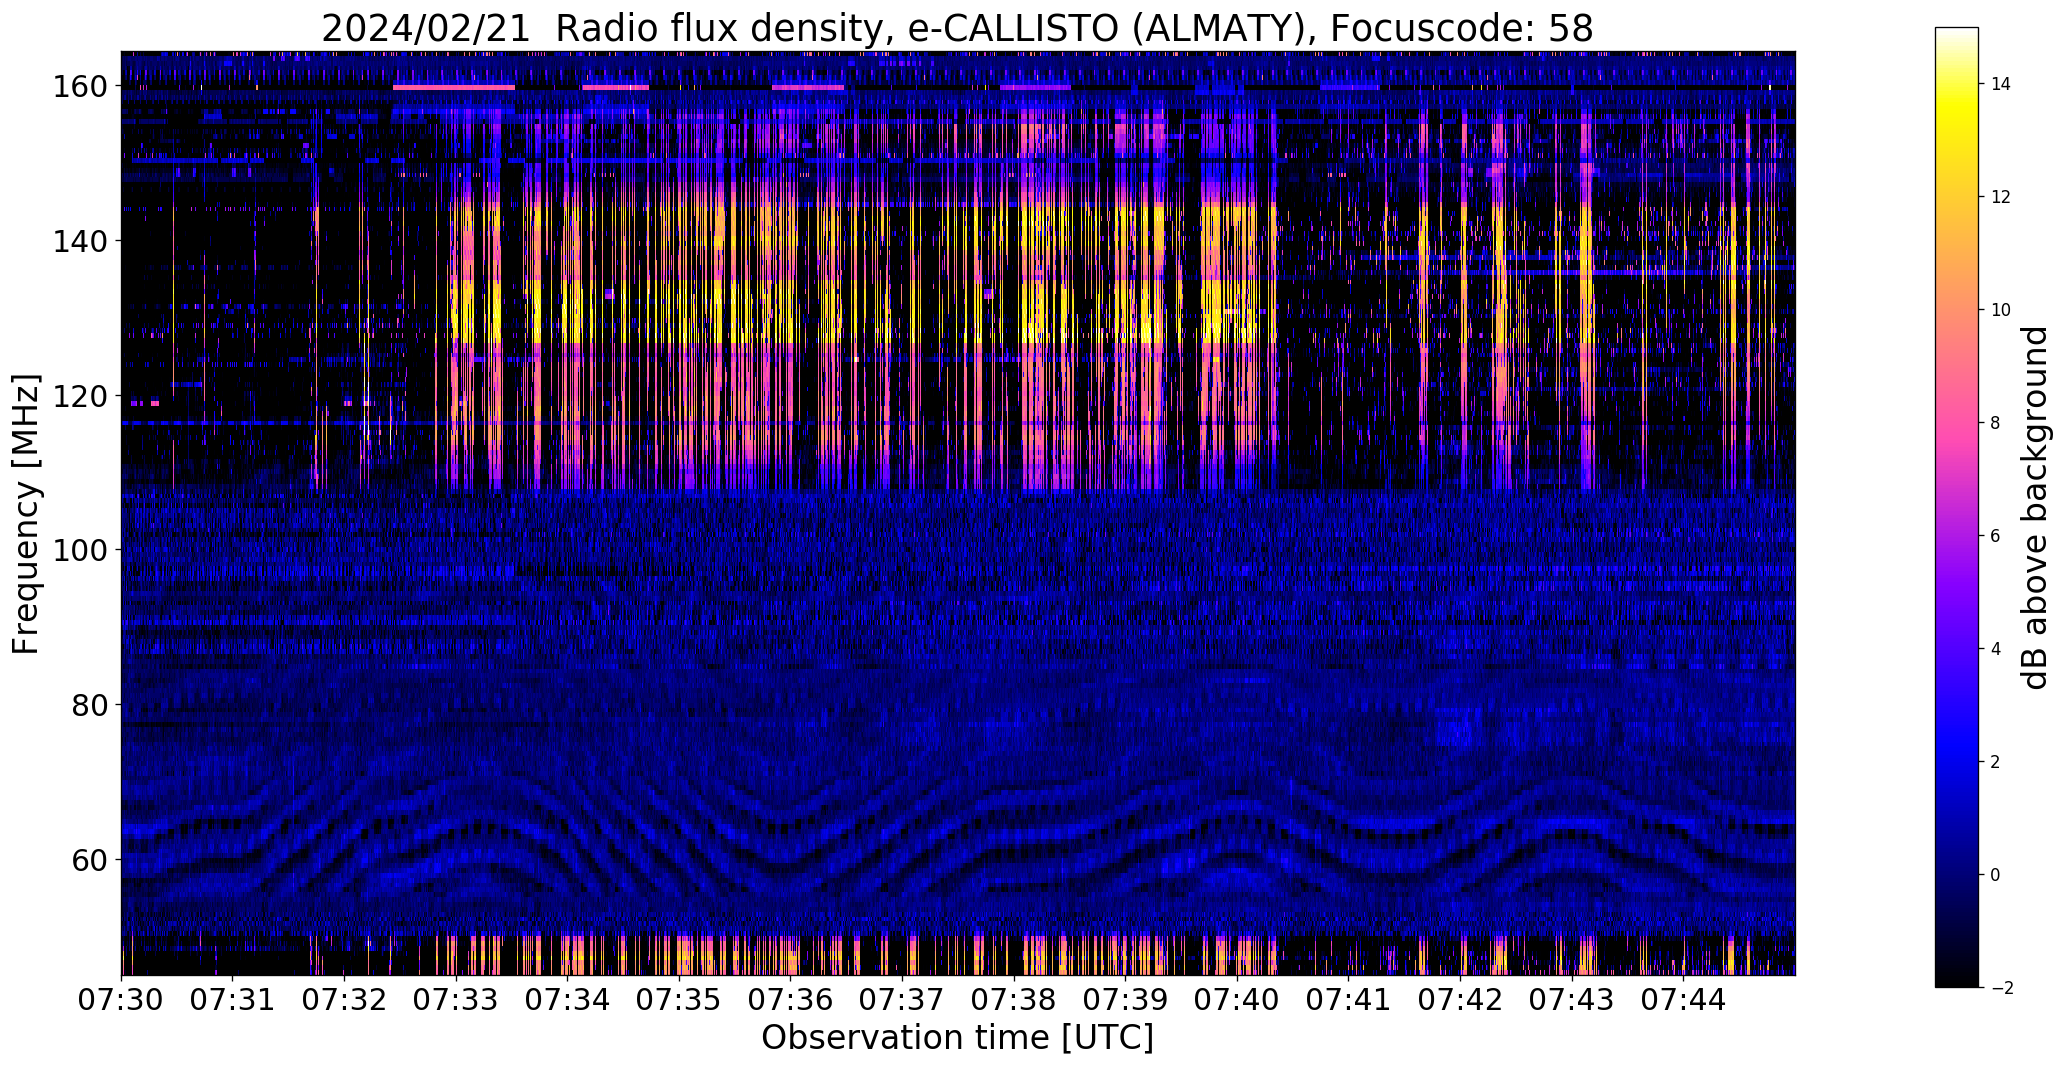Select the 07:31 time tick label
The height and width of the screenshot is (1067, 2066).
[233, 1000]
